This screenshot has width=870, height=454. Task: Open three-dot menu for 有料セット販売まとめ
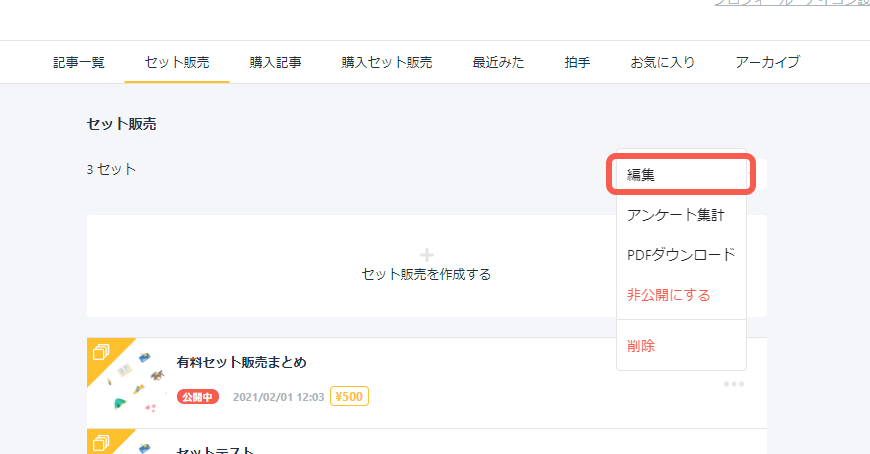pyautogui.click(x=734, y=384)
